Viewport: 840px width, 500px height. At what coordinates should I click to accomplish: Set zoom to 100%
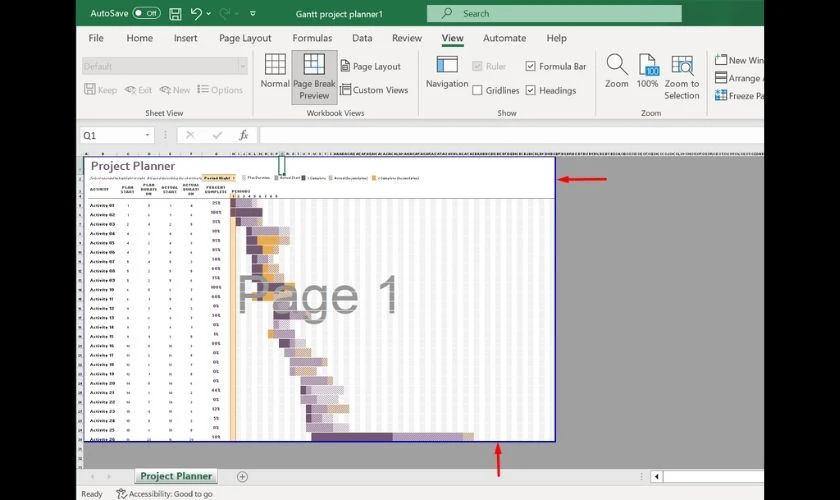(x=648, y=72)
